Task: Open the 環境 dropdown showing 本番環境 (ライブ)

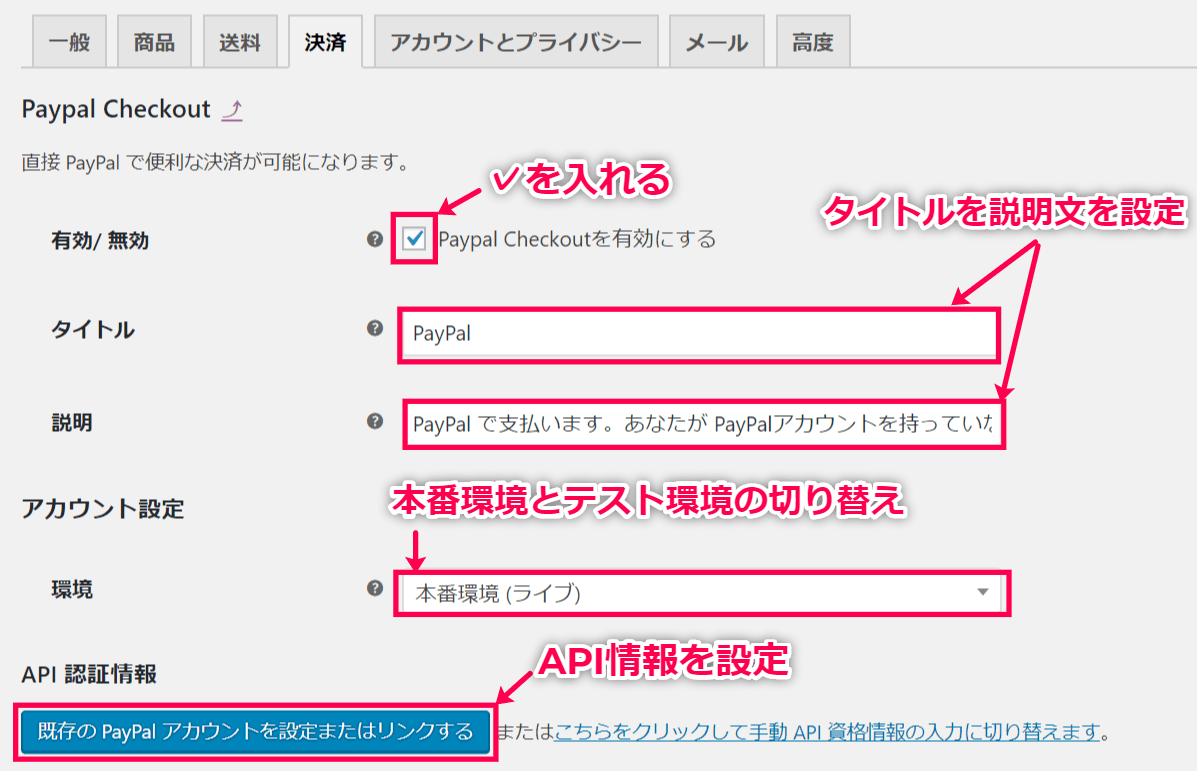Action: pyautogui.click(x=702, y=593)
